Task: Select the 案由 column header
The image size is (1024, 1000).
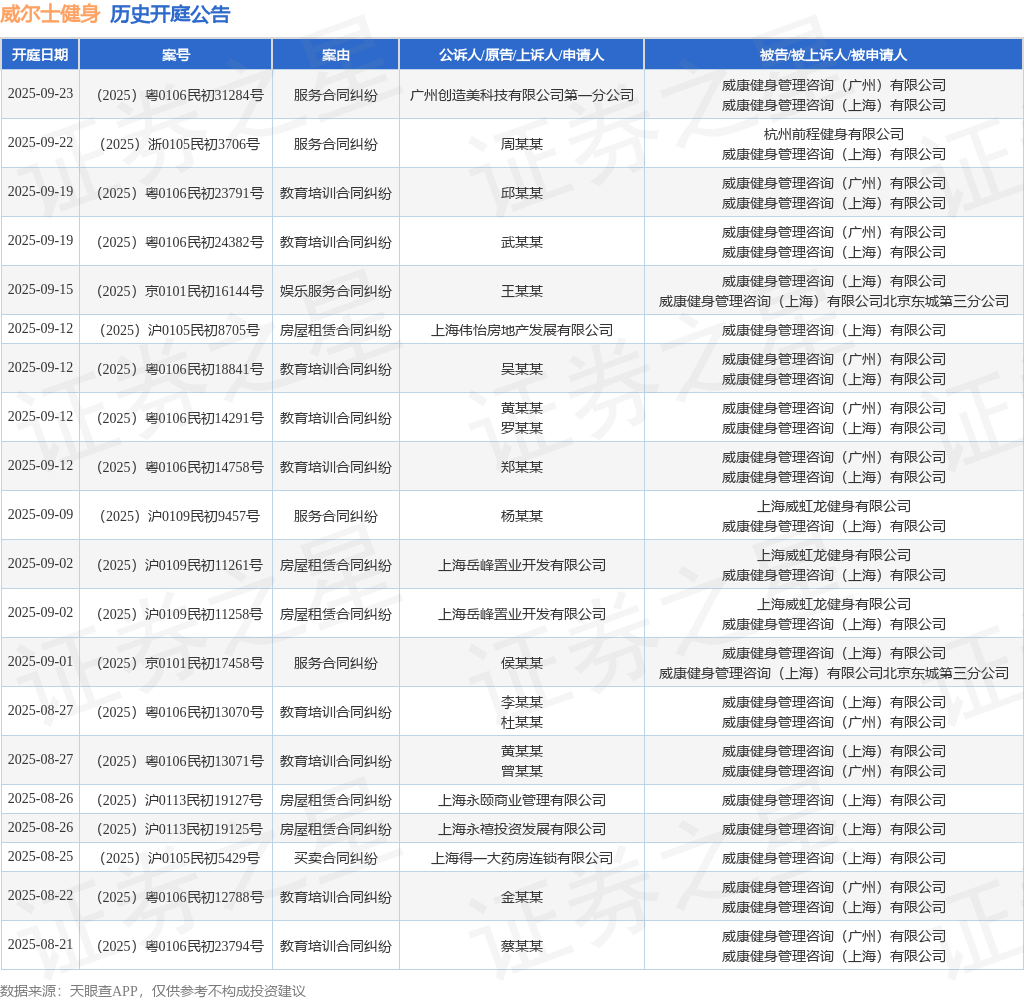Action: (336, 55)
